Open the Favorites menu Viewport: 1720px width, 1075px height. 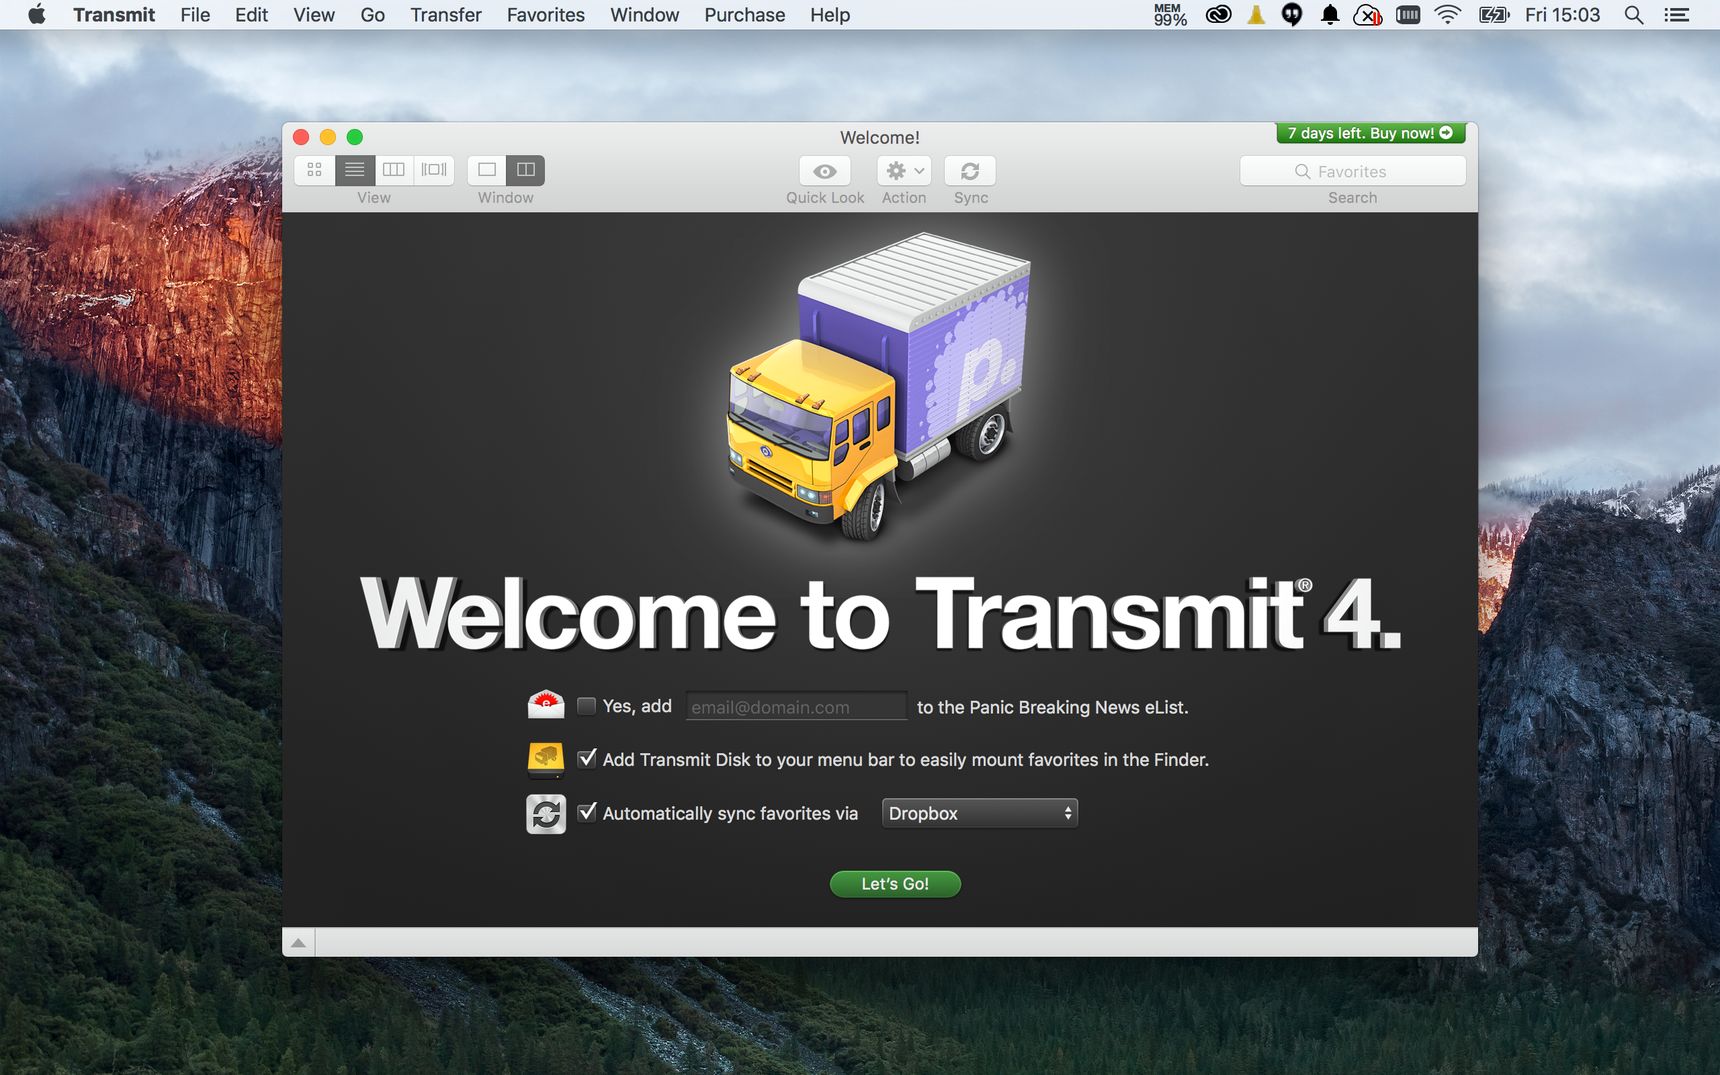click(x=546, y=15)
